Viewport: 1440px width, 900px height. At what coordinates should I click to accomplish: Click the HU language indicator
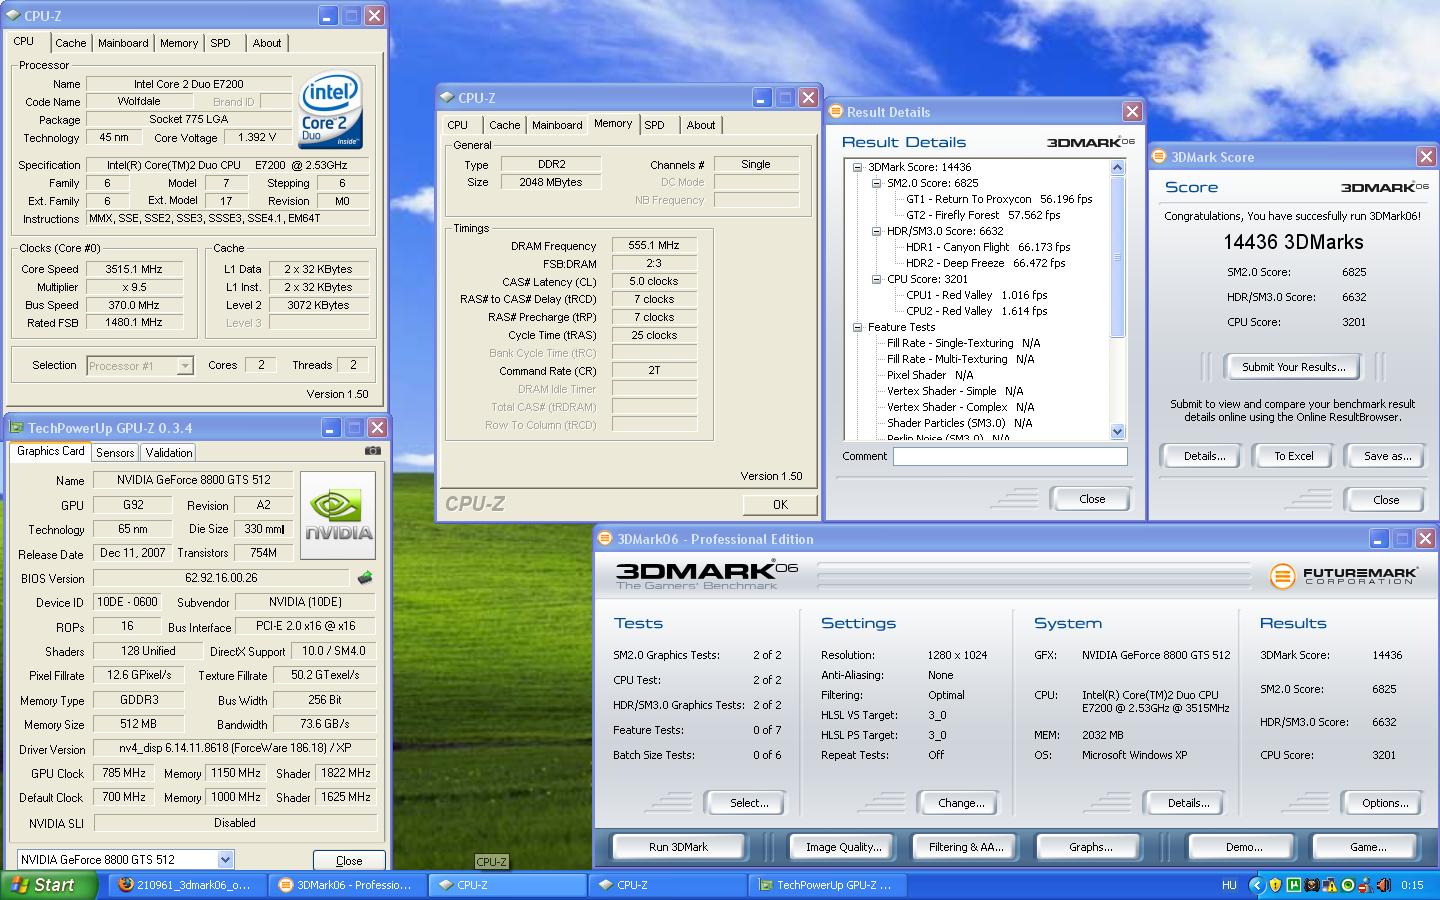(x=1229, y=885)
